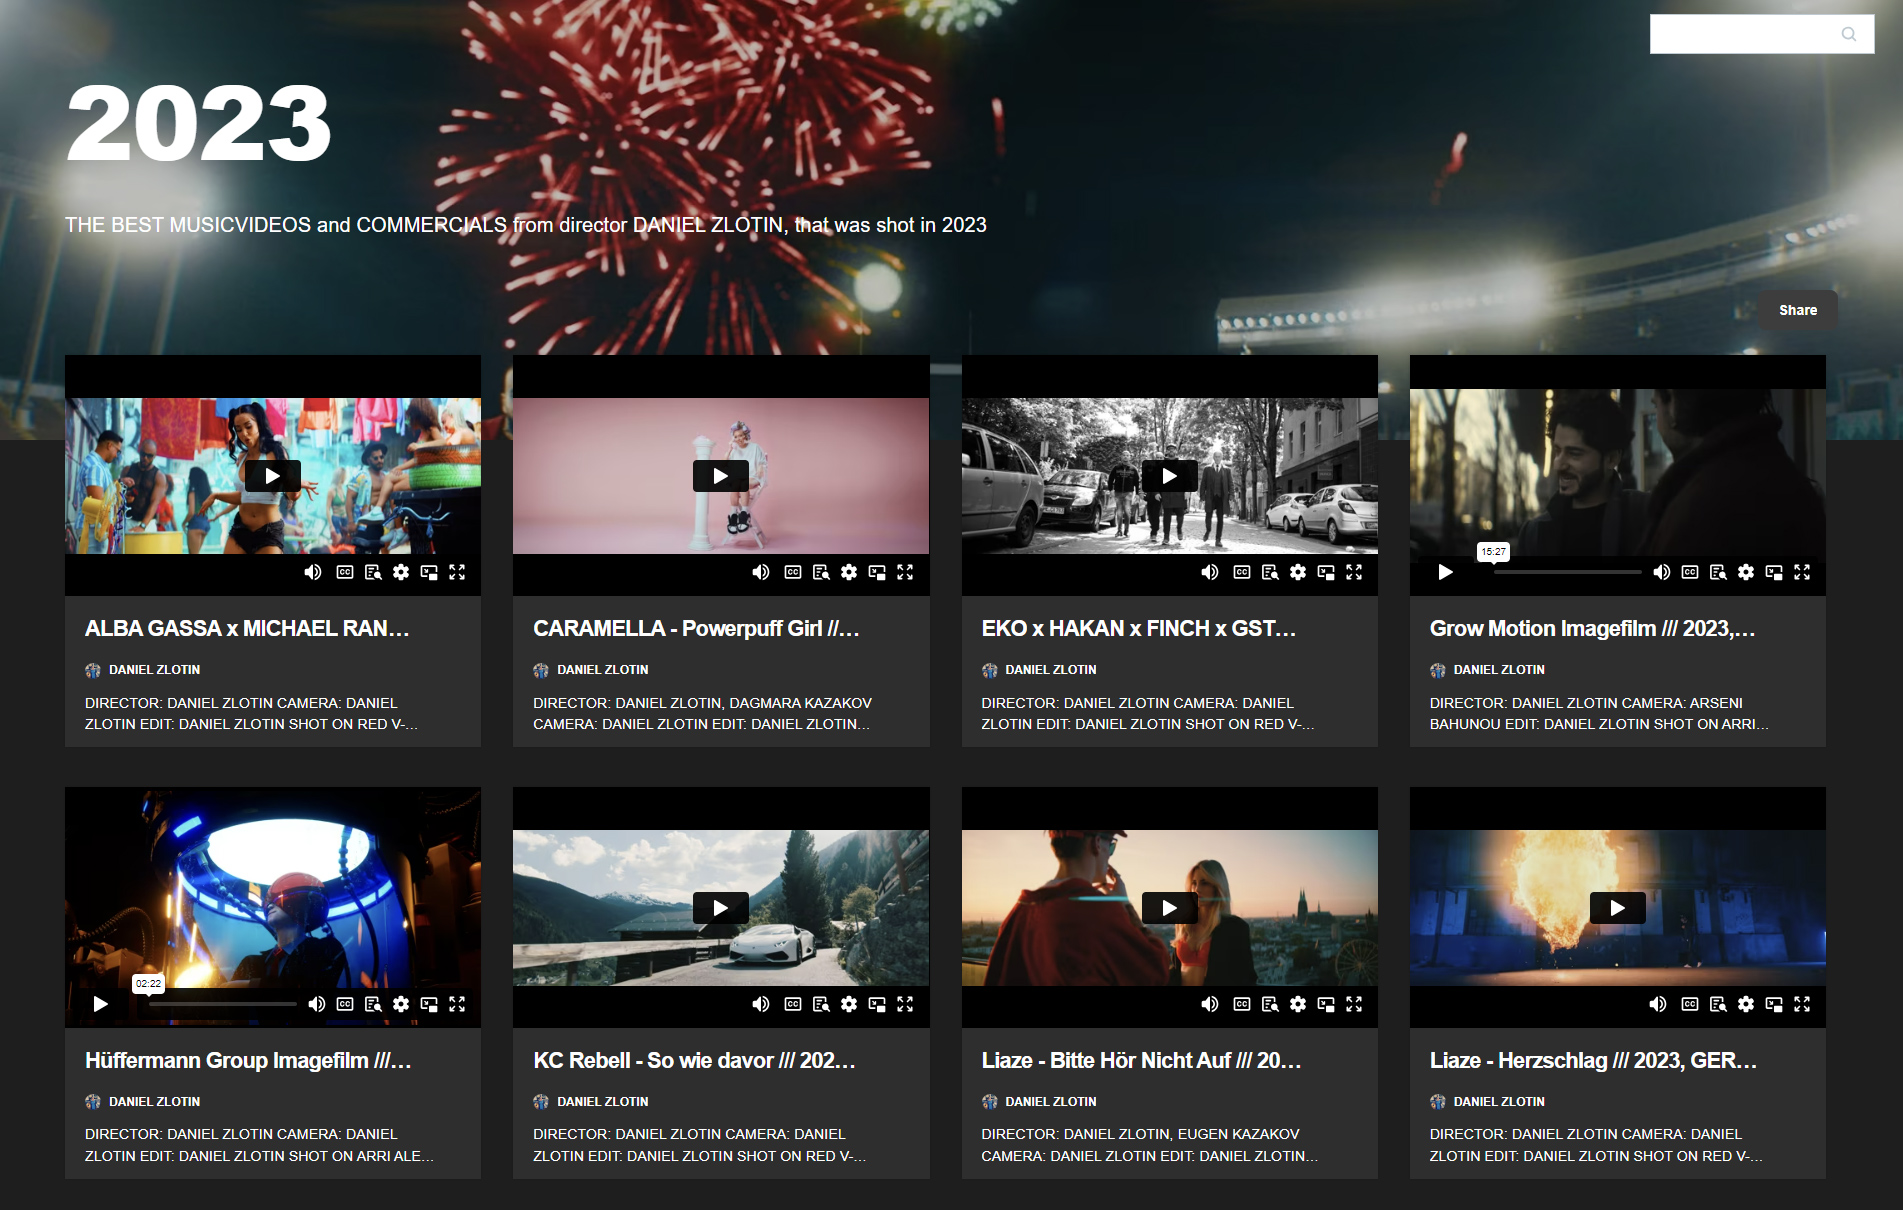Open transcript on ALBA GASSA video
This screenshot has width=1903, height=1210.
373,572
